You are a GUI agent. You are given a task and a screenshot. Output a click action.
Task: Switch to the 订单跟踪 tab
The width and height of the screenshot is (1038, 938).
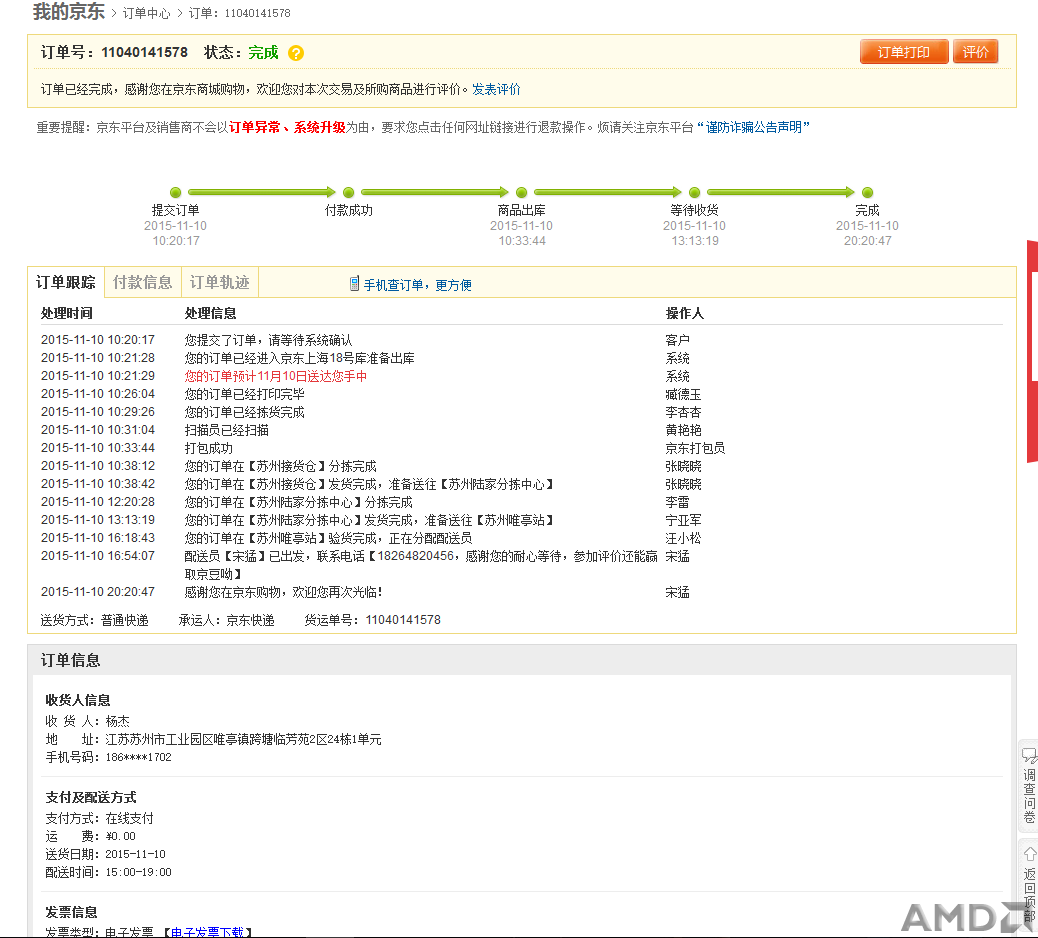[x=66, y=283]
